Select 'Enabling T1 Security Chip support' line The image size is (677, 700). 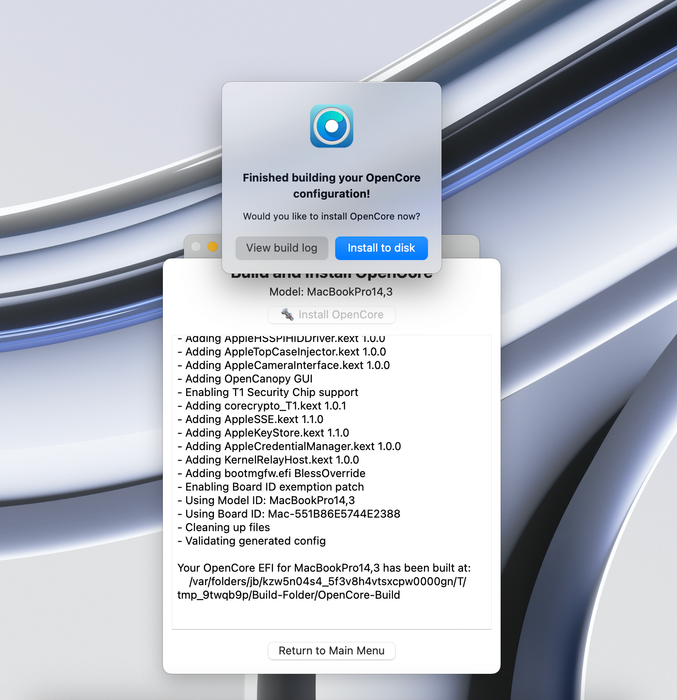pos(268,392)
